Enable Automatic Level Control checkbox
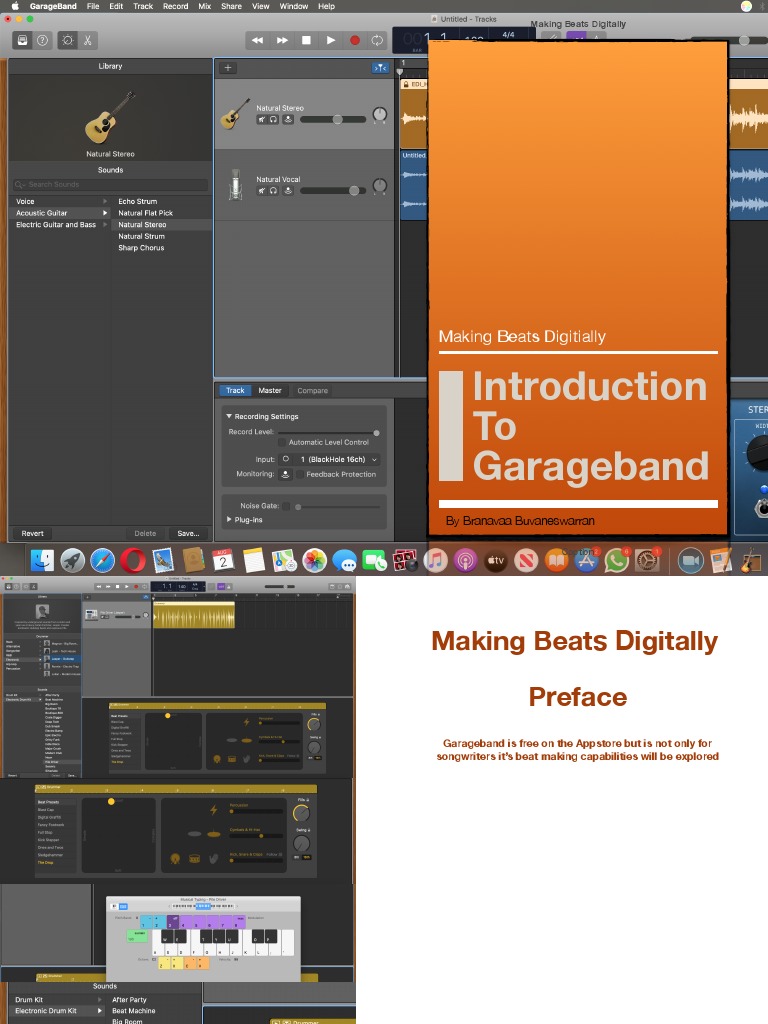 point(283,443)
